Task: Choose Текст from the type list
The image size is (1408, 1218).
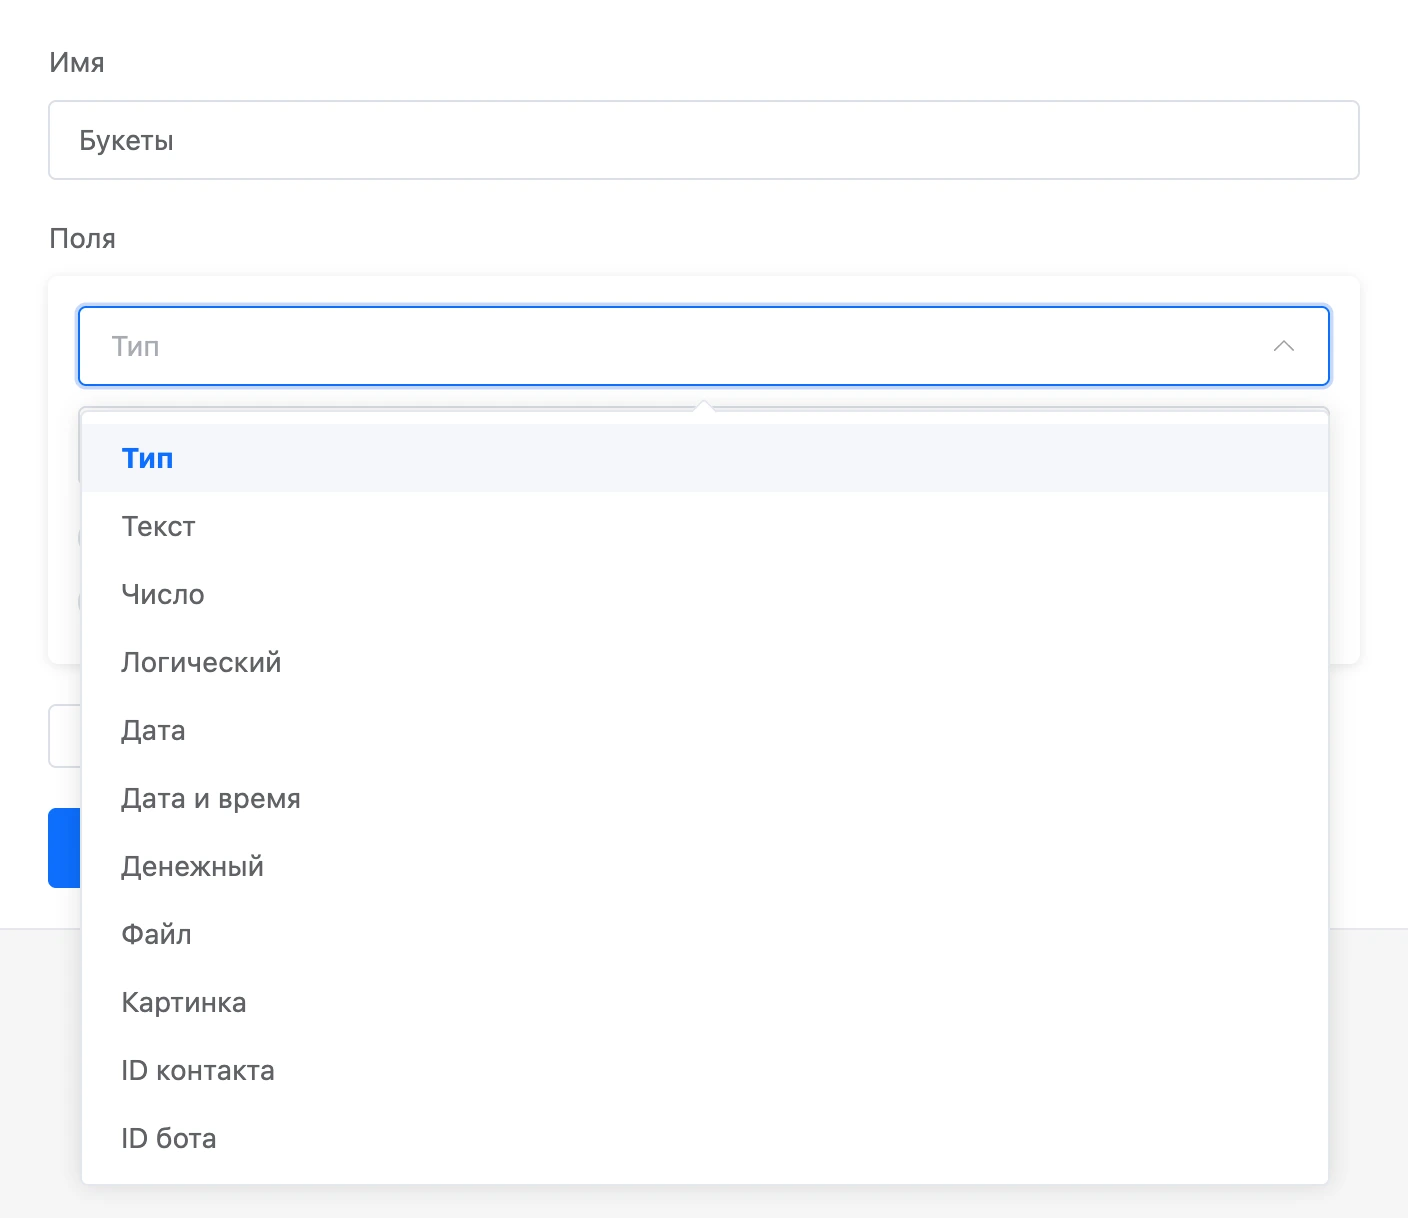Action: (705, 526)
